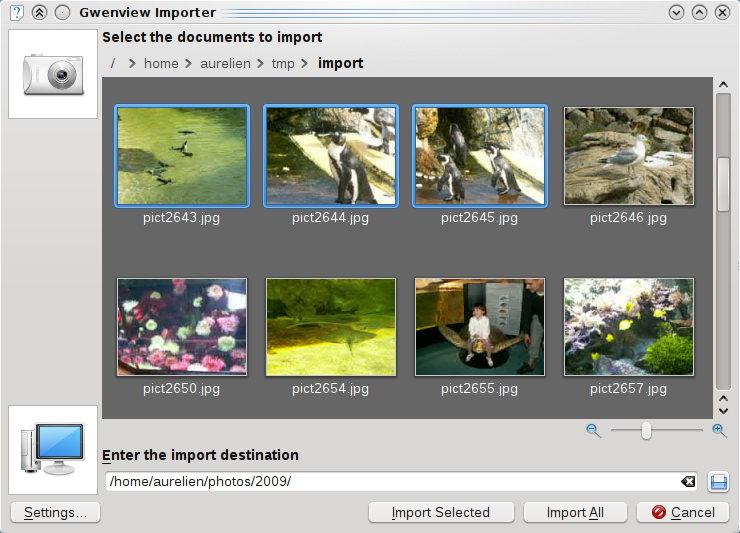This screenshot has width=740, height=533.
Task: Click the import breadcrumb folder
Action: pos(340,63)
